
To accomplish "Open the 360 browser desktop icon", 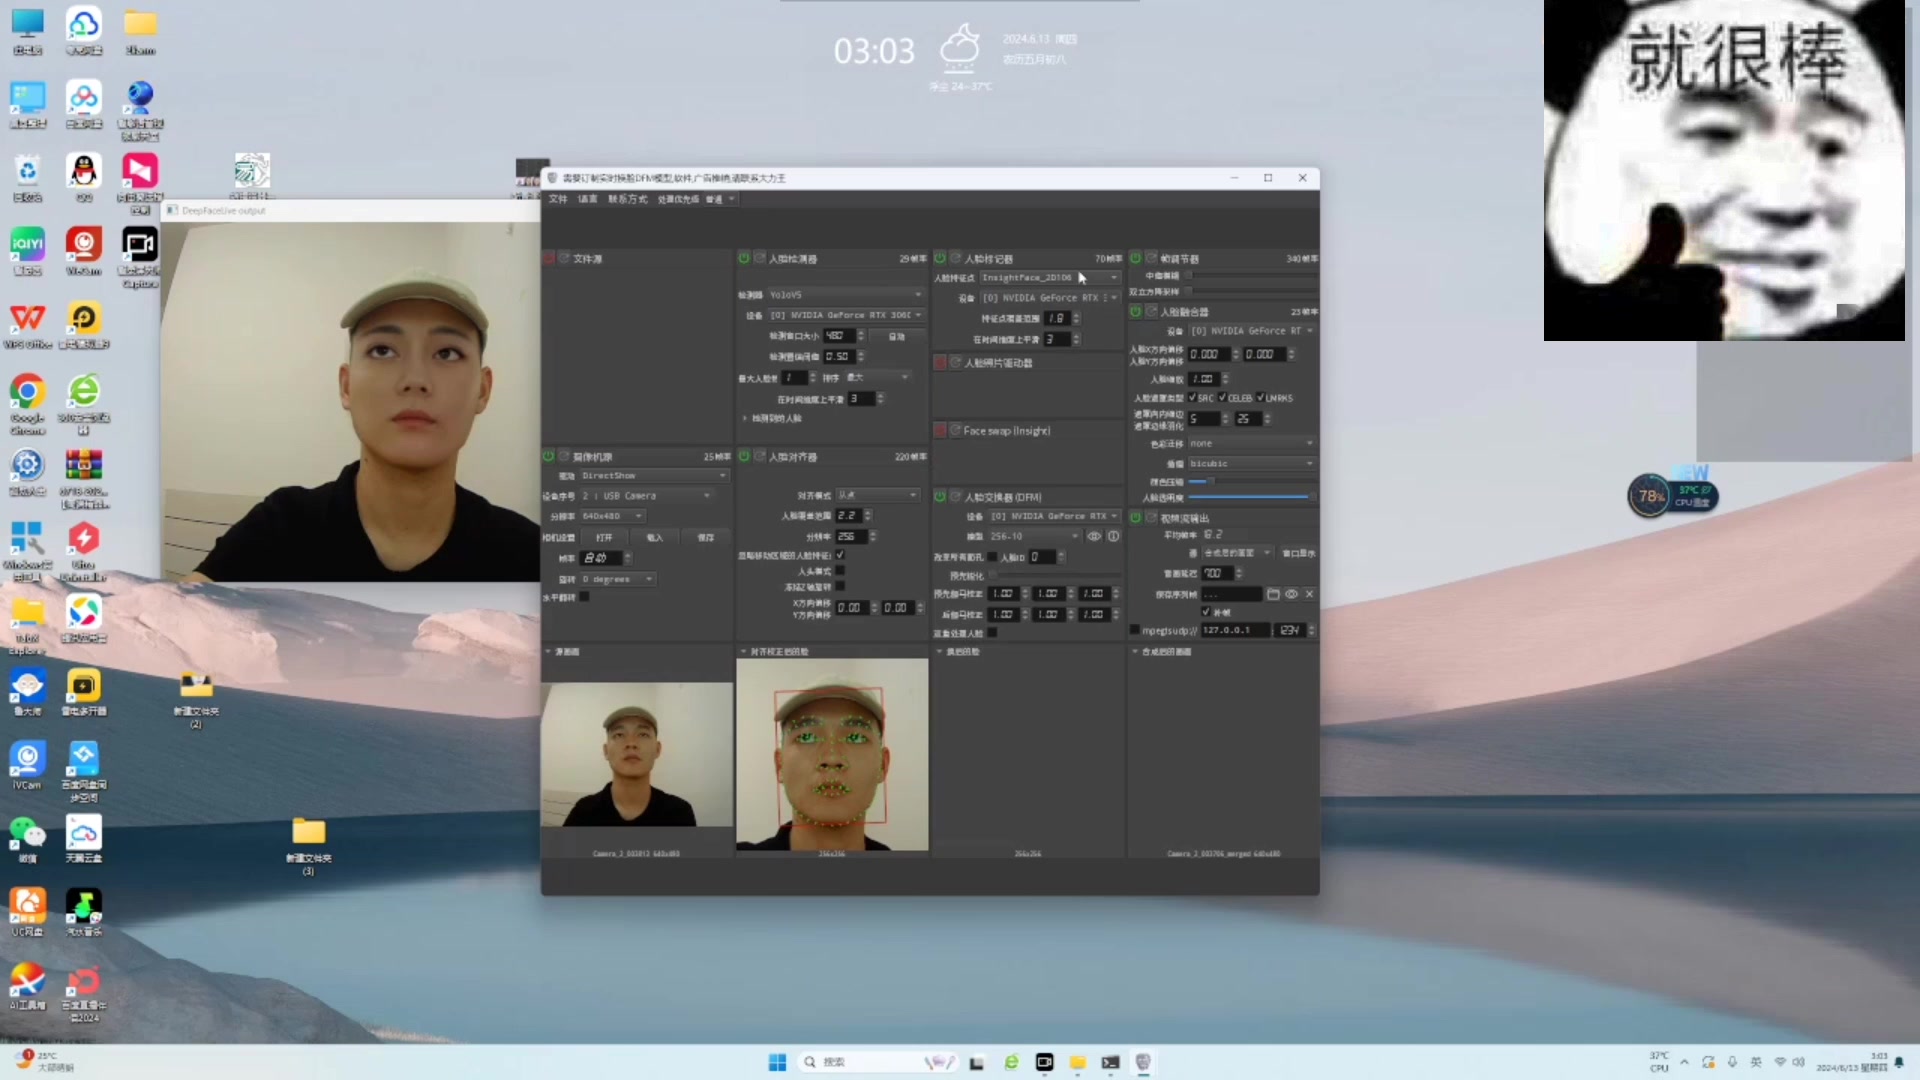I will tap(84, 403).
